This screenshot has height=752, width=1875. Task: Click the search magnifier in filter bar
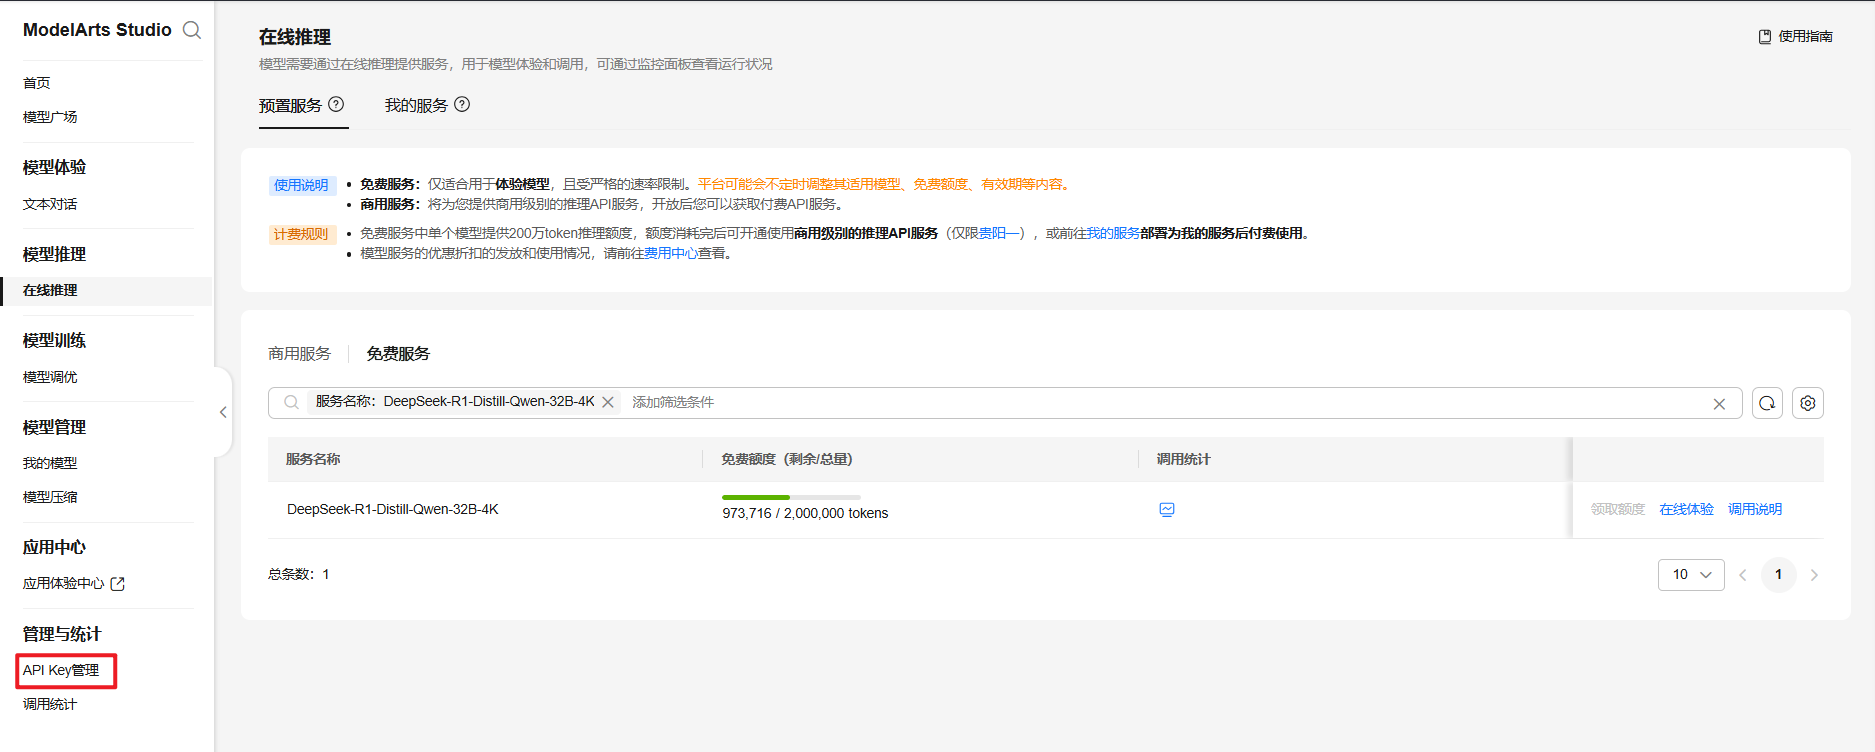[x=291, y=402]
